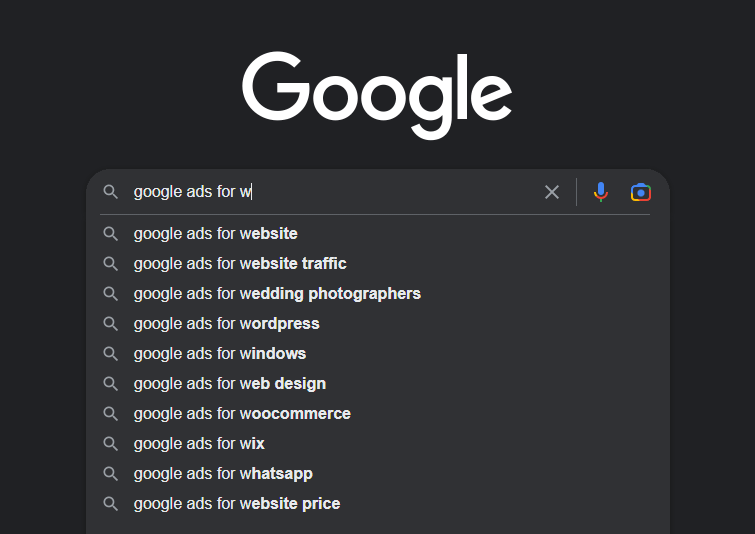Select 'google ads for website price'
The height and width of the screenshot is (534, 755).
point(236,504)
